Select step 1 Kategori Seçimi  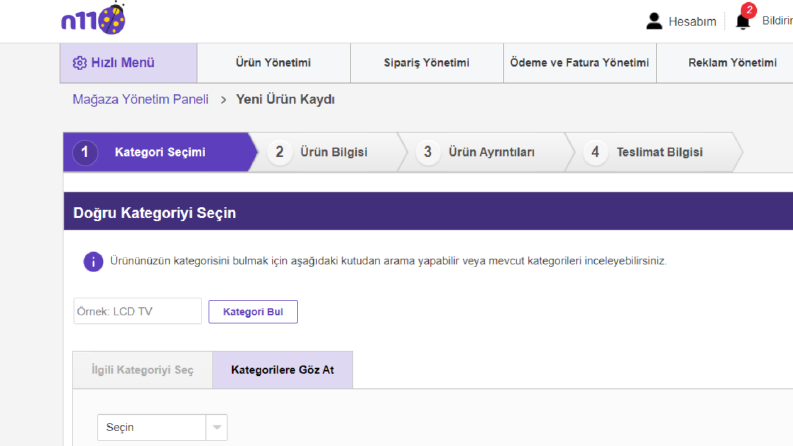coord(158,152)
